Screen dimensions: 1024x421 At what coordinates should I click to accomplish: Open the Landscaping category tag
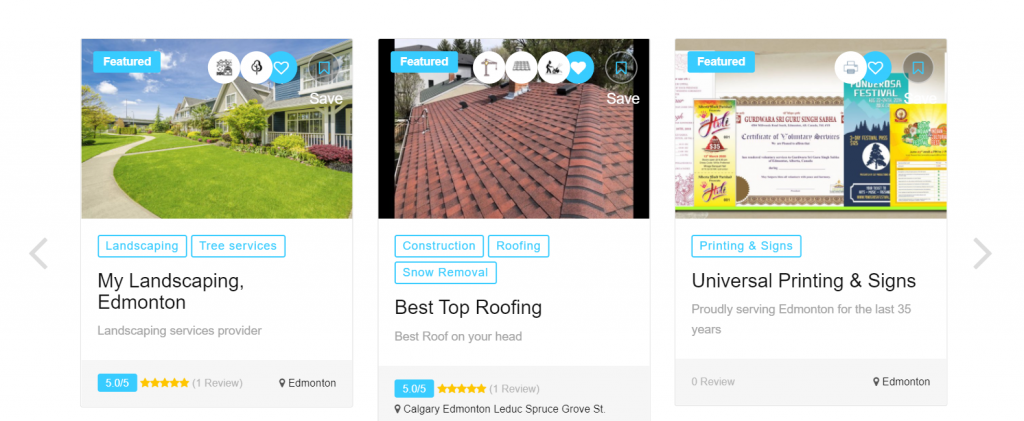pos(142,246)
